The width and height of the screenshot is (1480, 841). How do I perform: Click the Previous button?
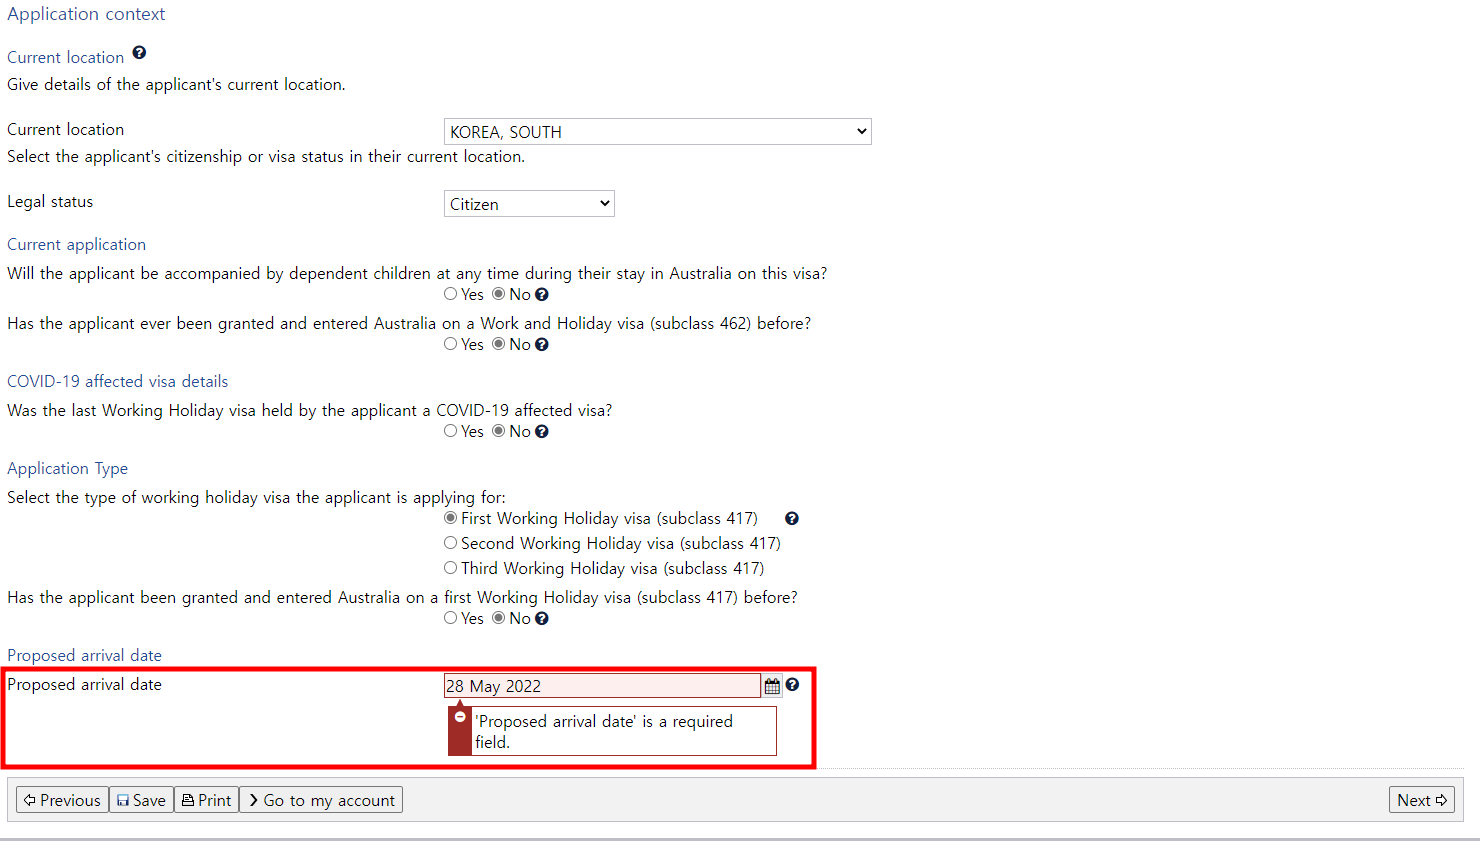point(62,800)
